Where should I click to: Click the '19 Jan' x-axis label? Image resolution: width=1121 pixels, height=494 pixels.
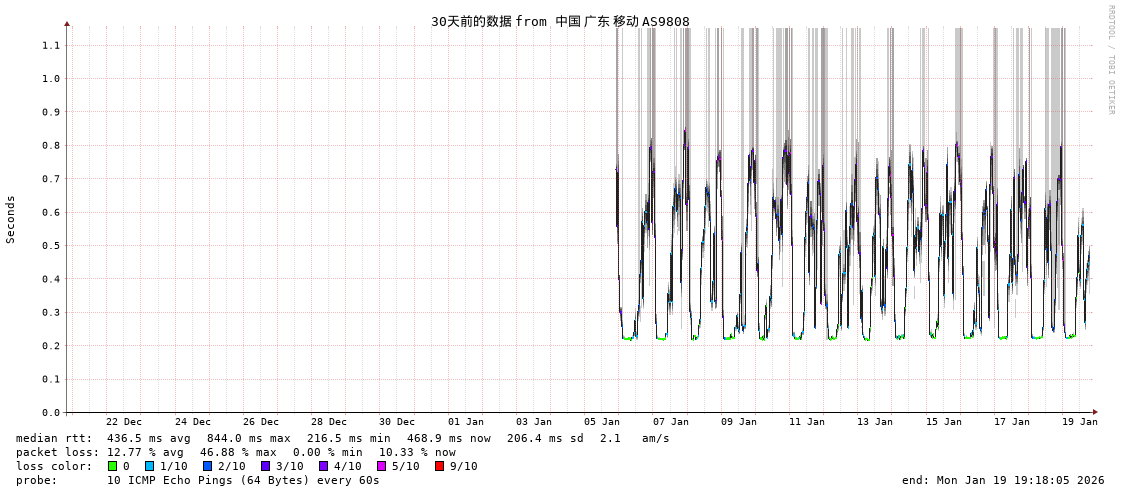pos(1080,422)
